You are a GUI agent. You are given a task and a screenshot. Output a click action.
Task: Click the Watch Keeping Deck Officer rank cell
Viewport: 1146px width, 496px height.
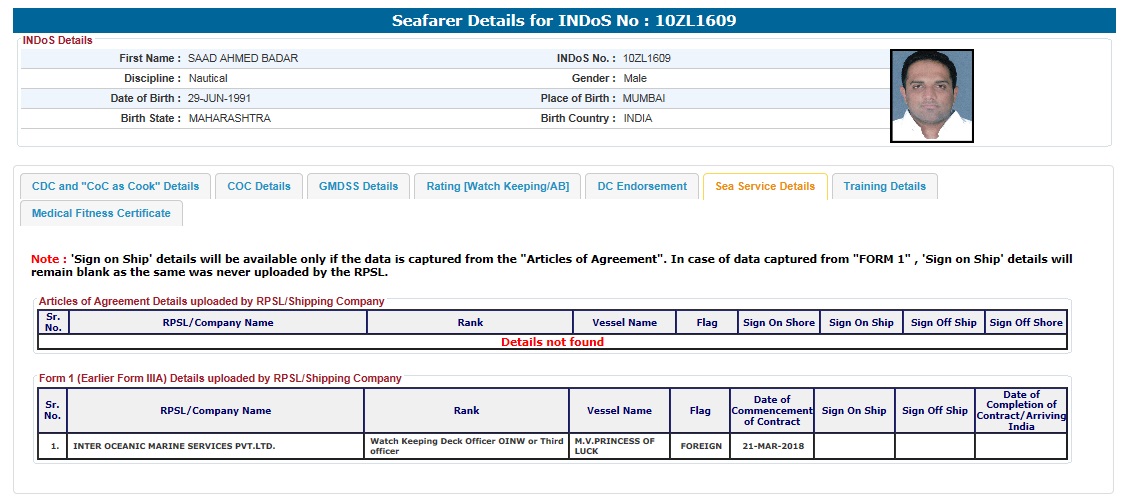[467, 446]
